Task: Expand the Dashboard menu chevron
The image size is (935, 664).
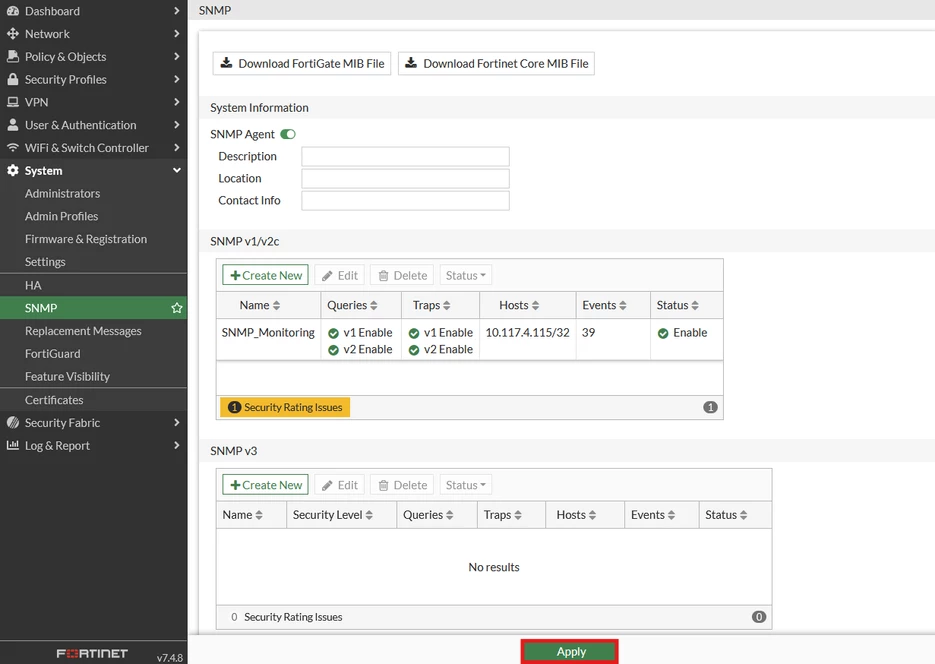Action: coord(177,11)
